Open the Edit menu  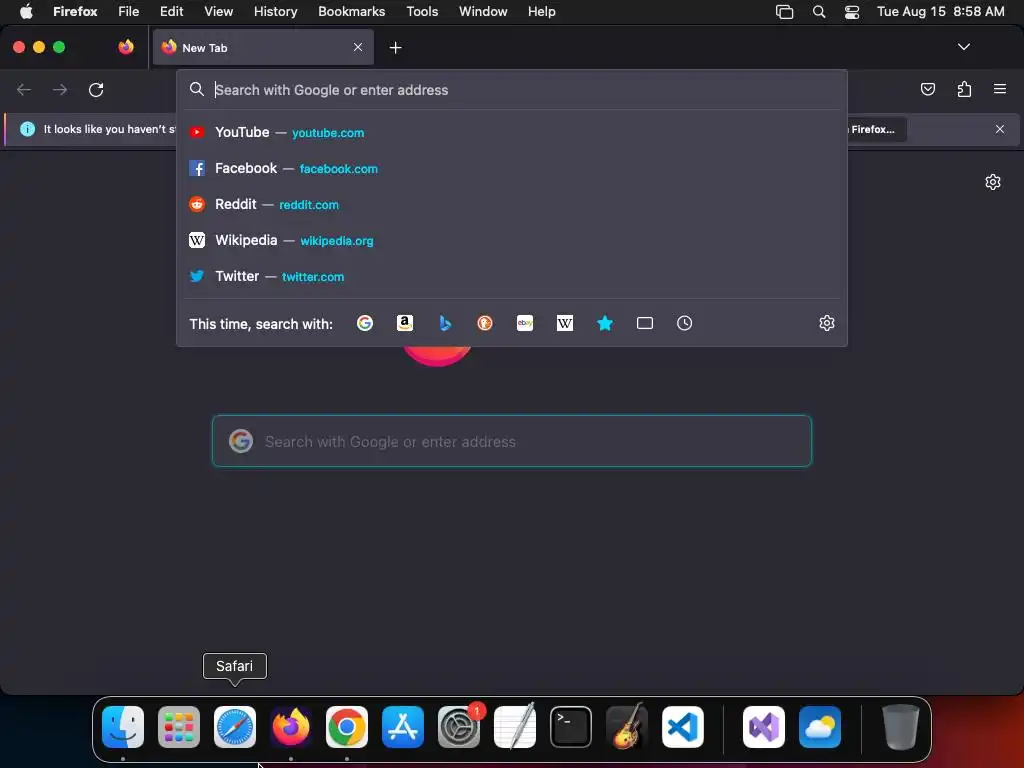(172, 11)
